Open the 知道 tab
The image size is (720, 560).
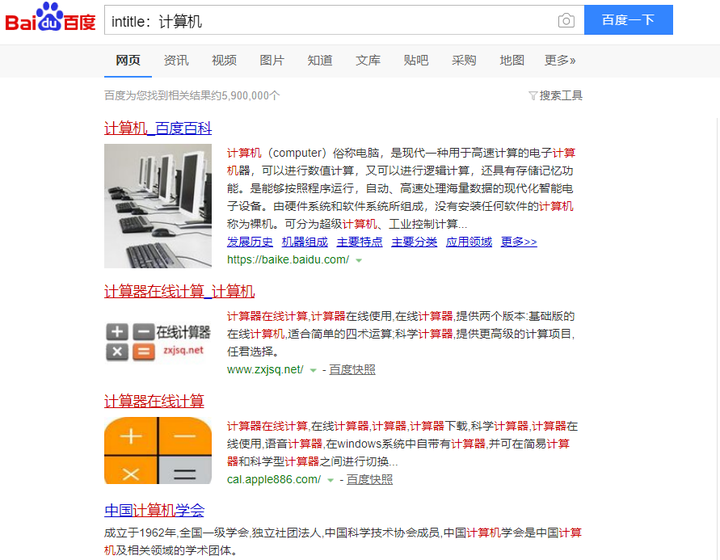(x=320, y=60)
